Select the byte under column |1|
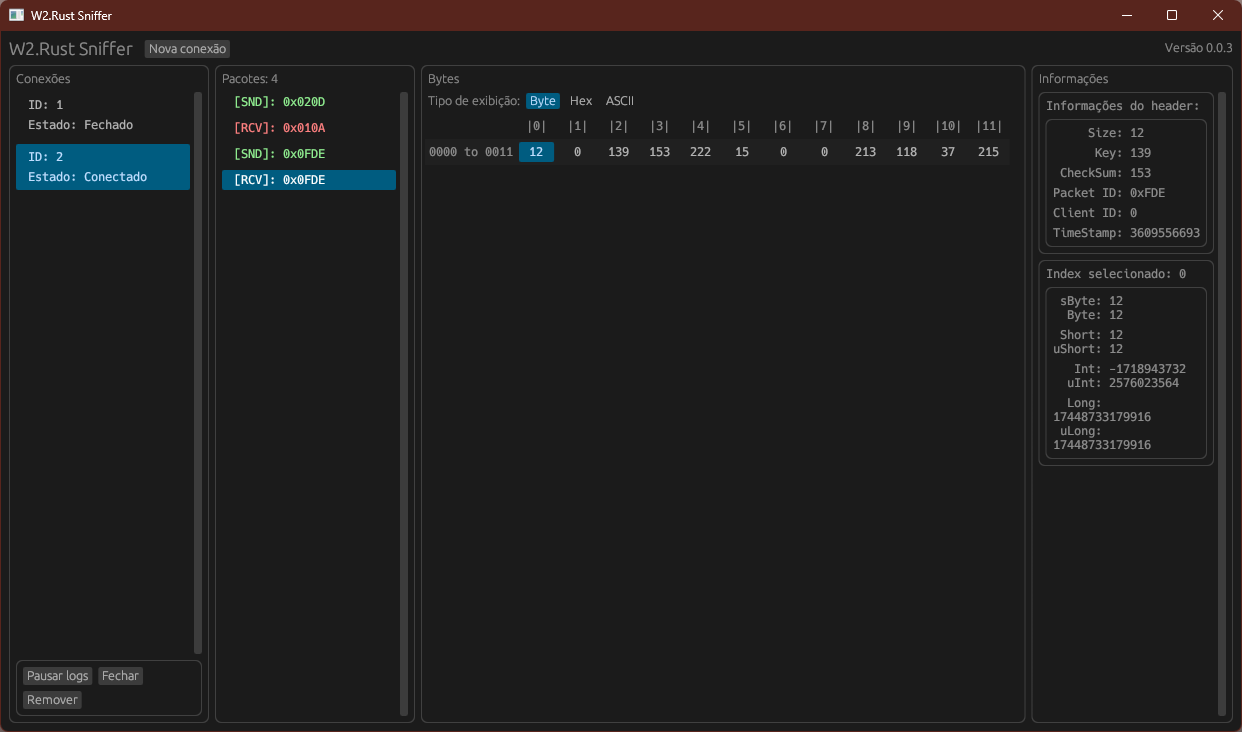Image resolution: width=1242 pixels, height=732 pixels. (x=578, y=152)
